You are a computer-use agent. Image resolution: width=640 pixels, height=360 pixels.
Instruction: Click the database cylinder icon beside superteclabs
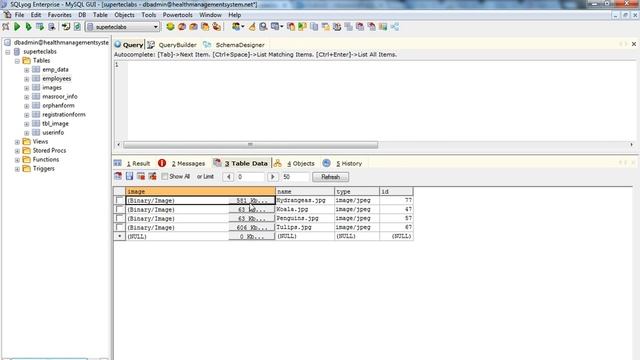17,51
